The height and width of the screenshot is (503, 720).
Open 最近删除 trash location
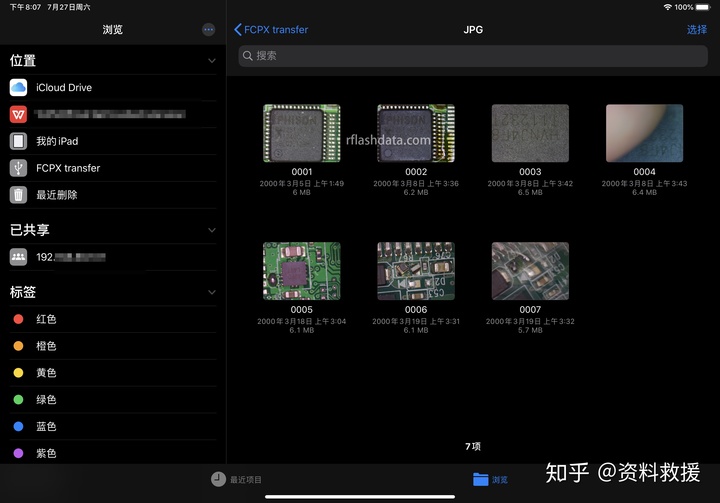tap(112, 195)
